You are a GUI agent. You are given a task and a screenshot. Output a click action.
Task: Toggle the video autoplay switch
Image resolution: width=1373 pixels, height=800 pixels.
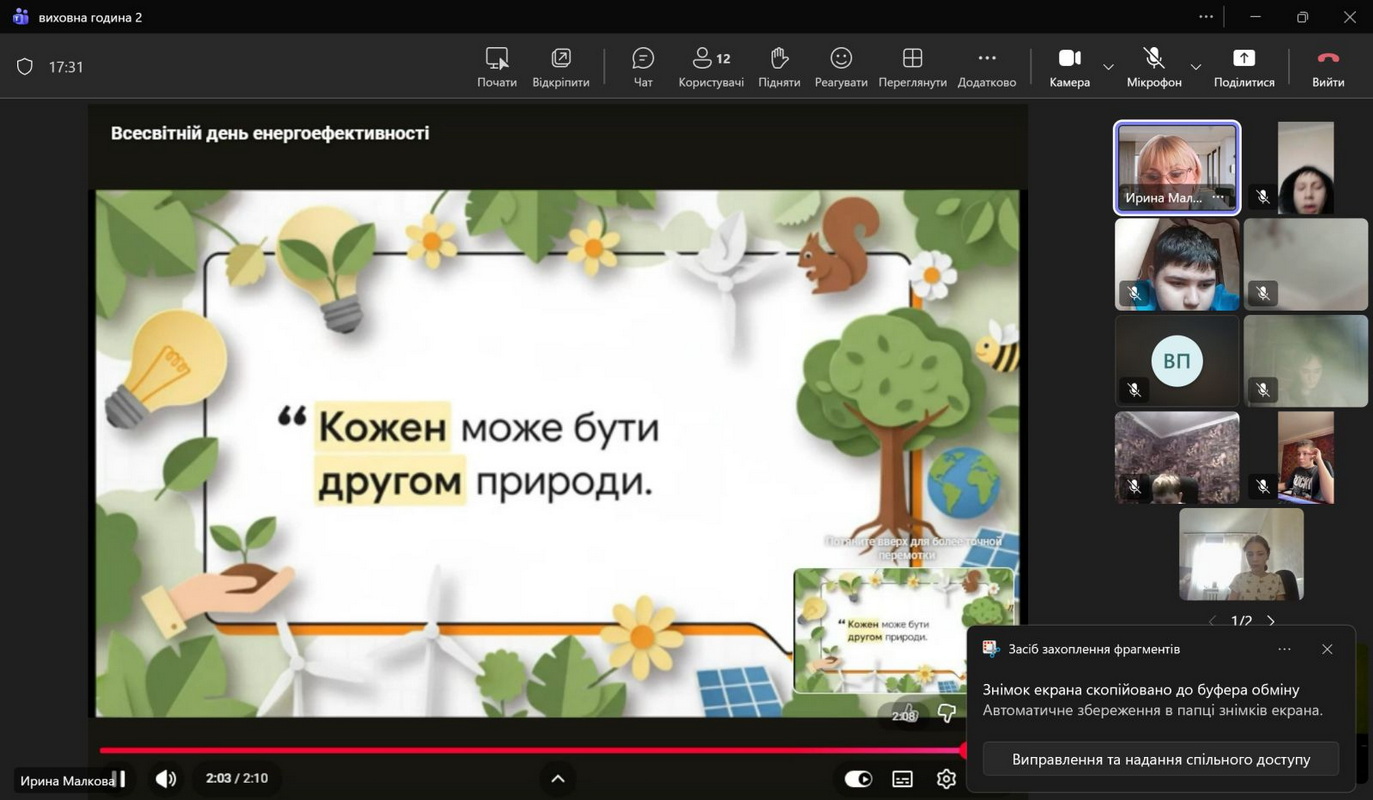click(858, 779)
